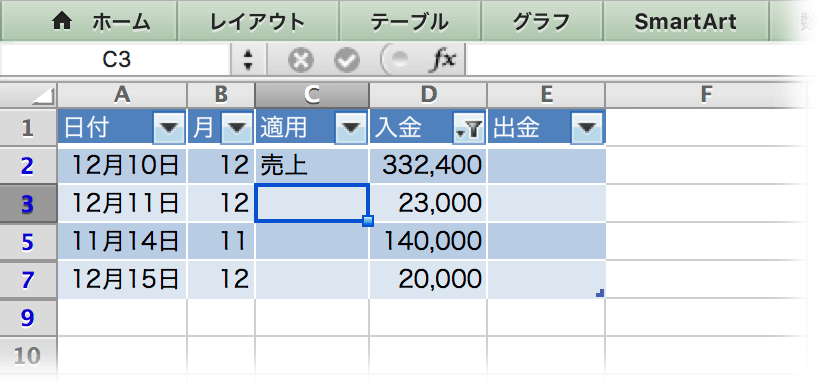
Task: Click the Name Box showing C3
Action: tap(116, 60)
